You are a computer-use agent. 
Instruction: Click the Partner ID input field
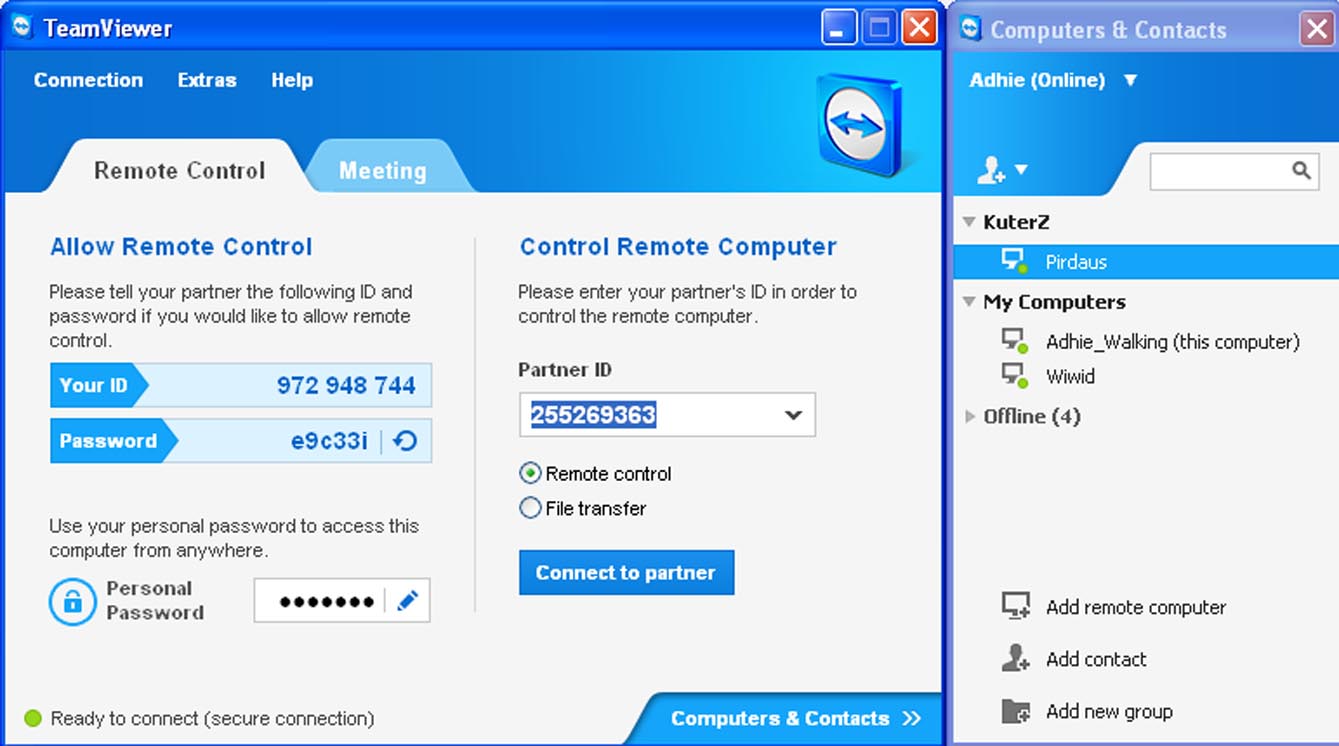tap(667, 415)
